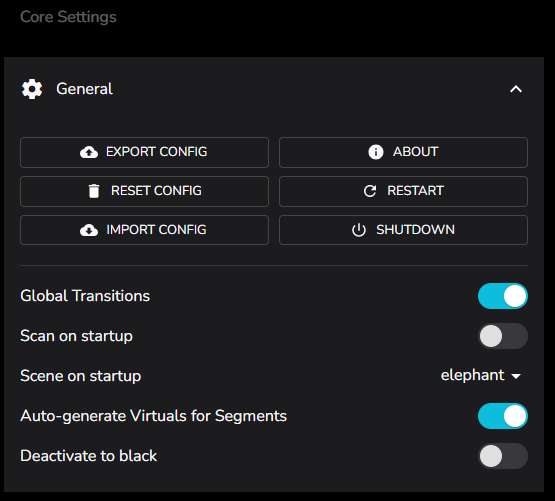Enable the Deactivate to black toggle
This screenshot has height=501, width=555.
503,456
